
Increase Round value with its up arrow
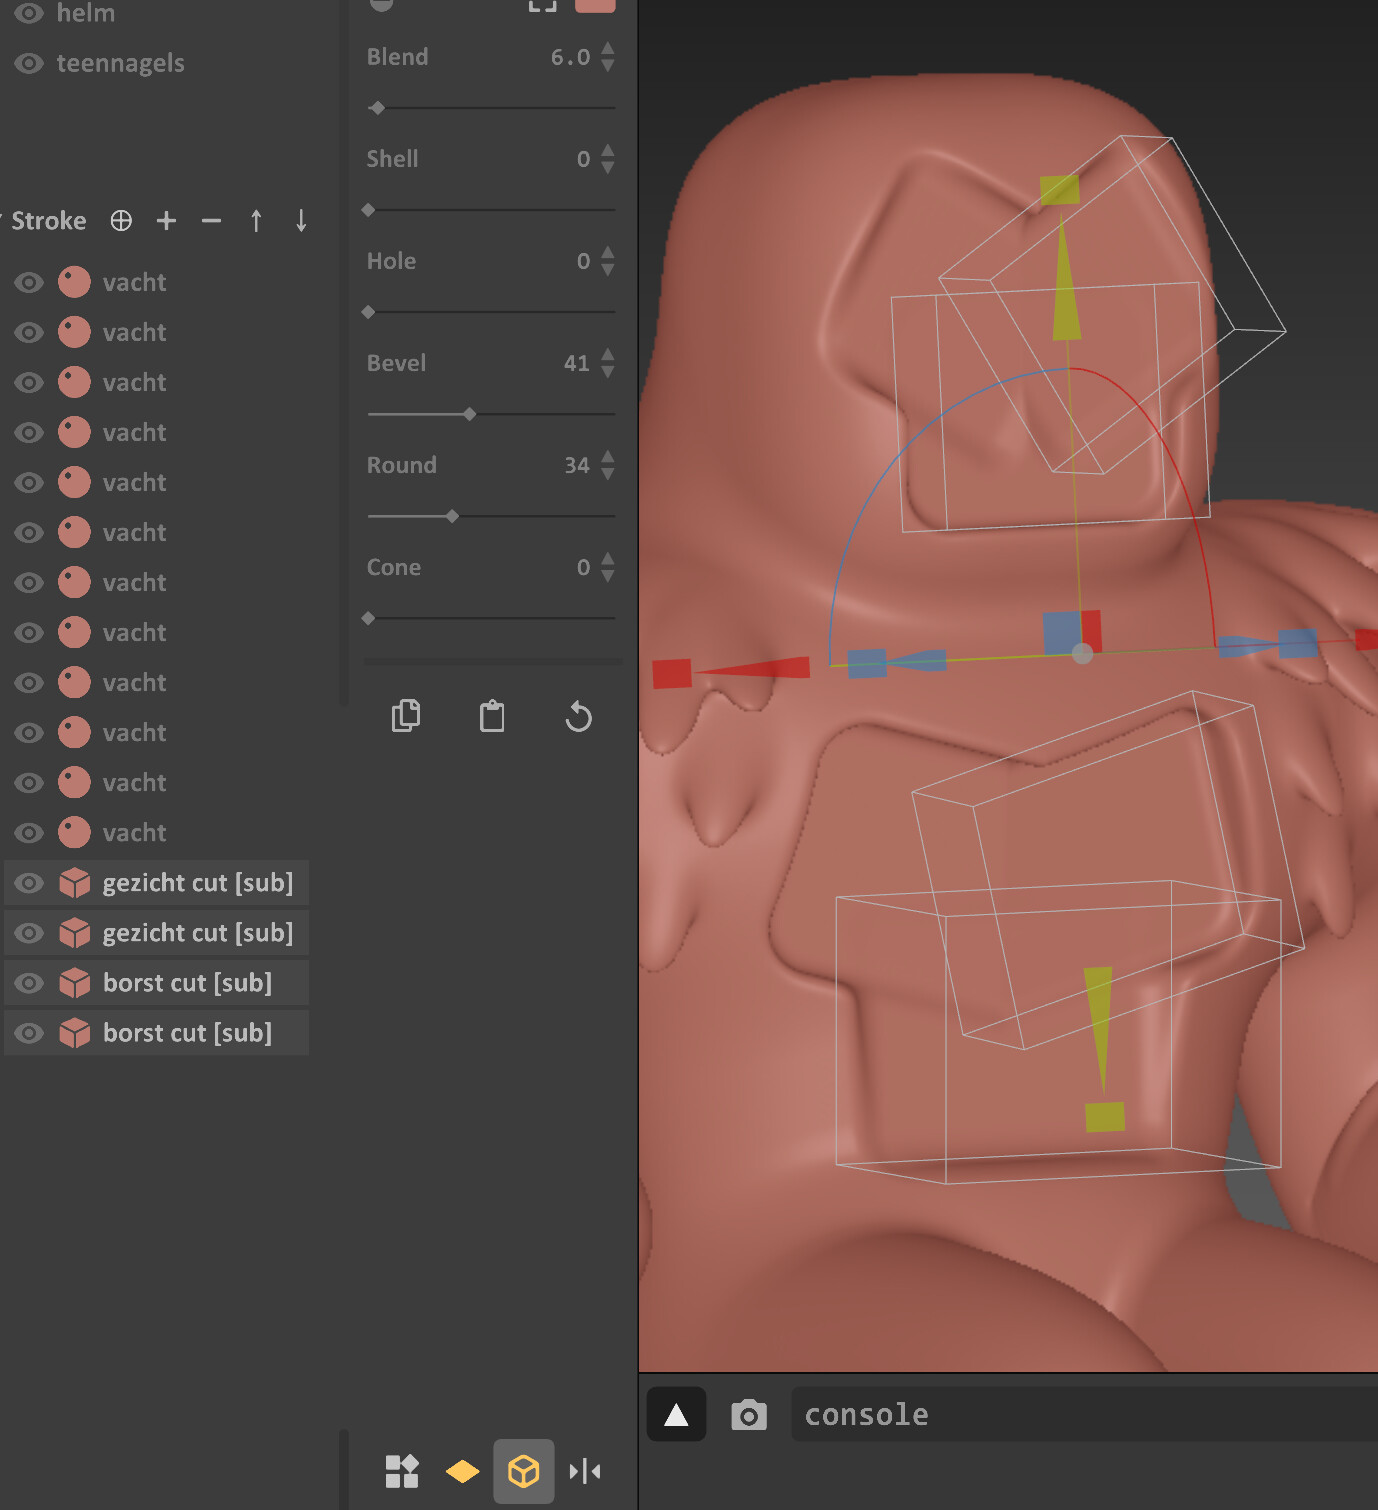608,456
